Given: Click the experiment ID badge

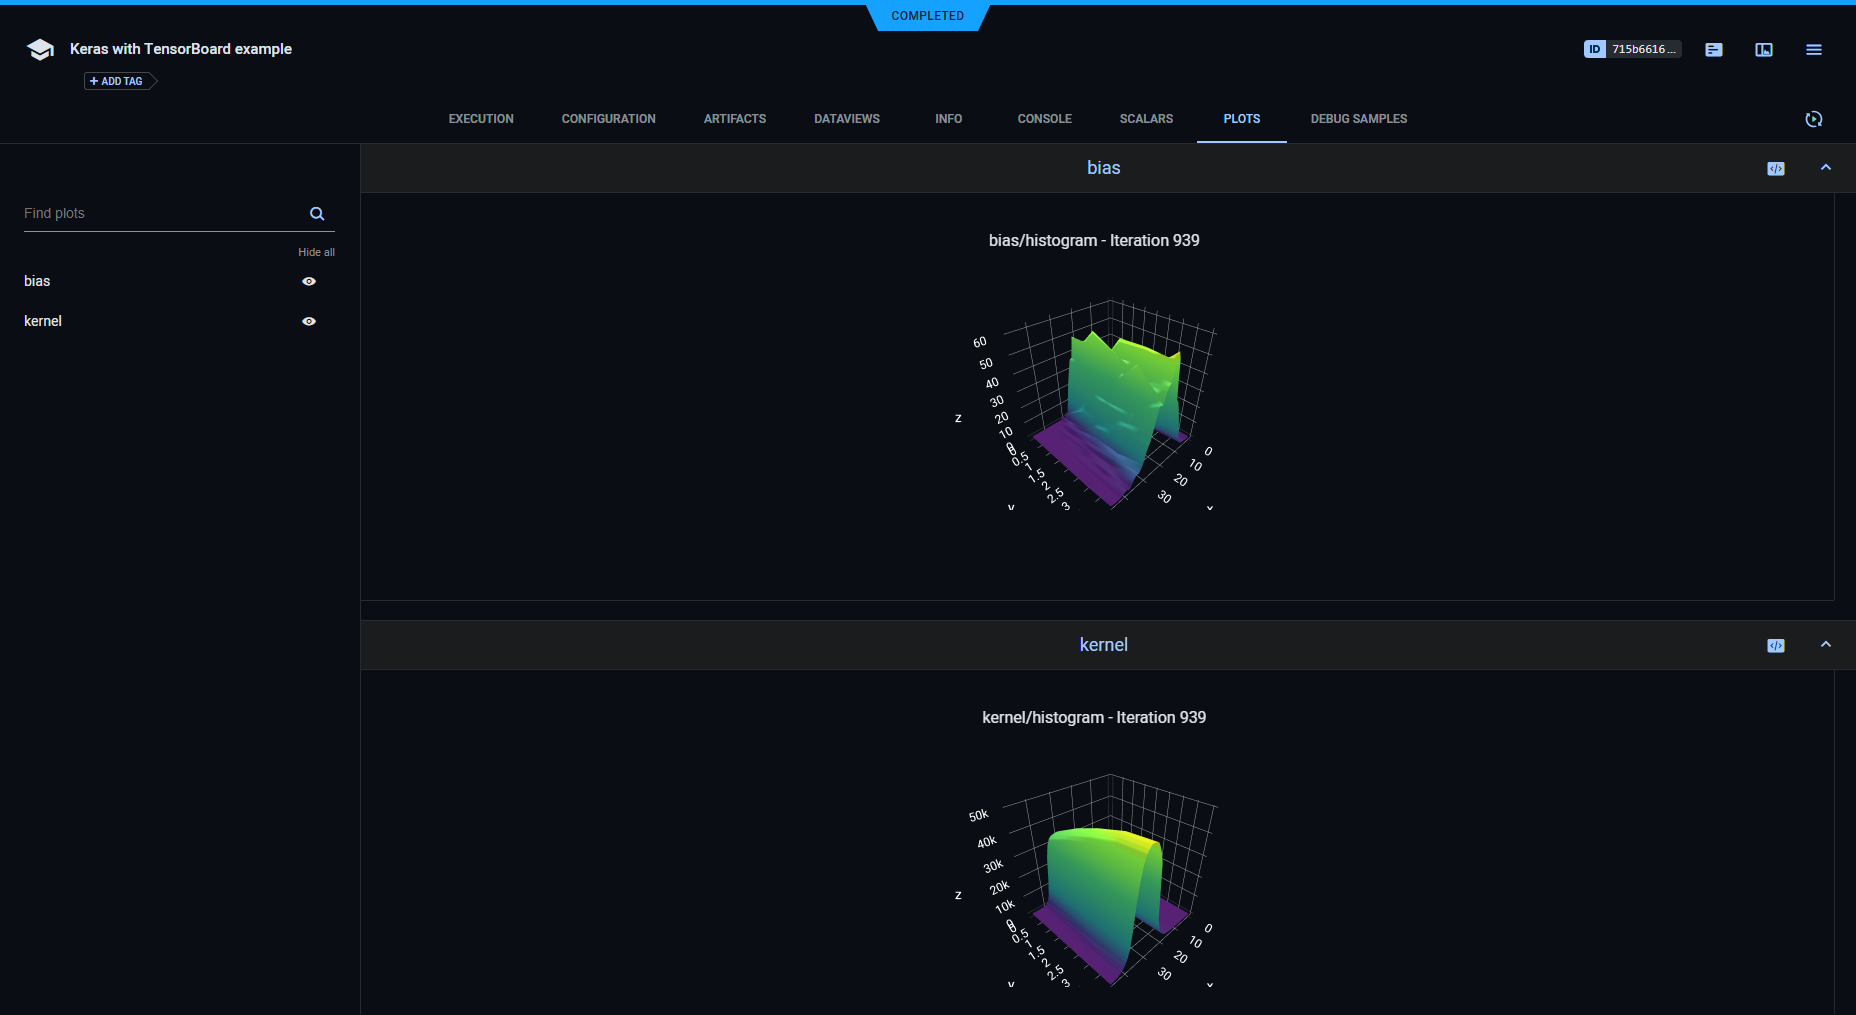Looking at the screenshot, I should tap(1631, 49).
